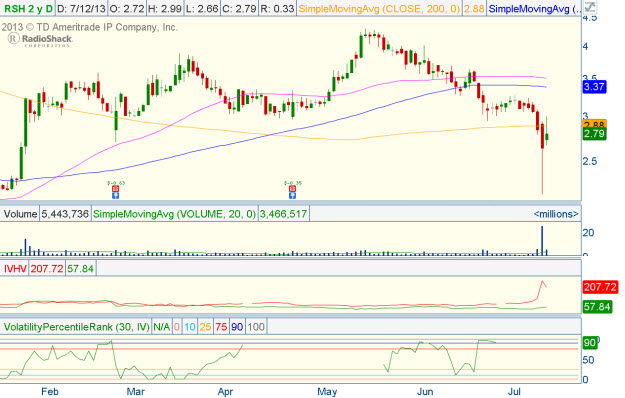Image resolution: width=625 pixels, height=398 pixels.
Task: Click the 2.5 price axis label
Action: (x=591, y=162)
